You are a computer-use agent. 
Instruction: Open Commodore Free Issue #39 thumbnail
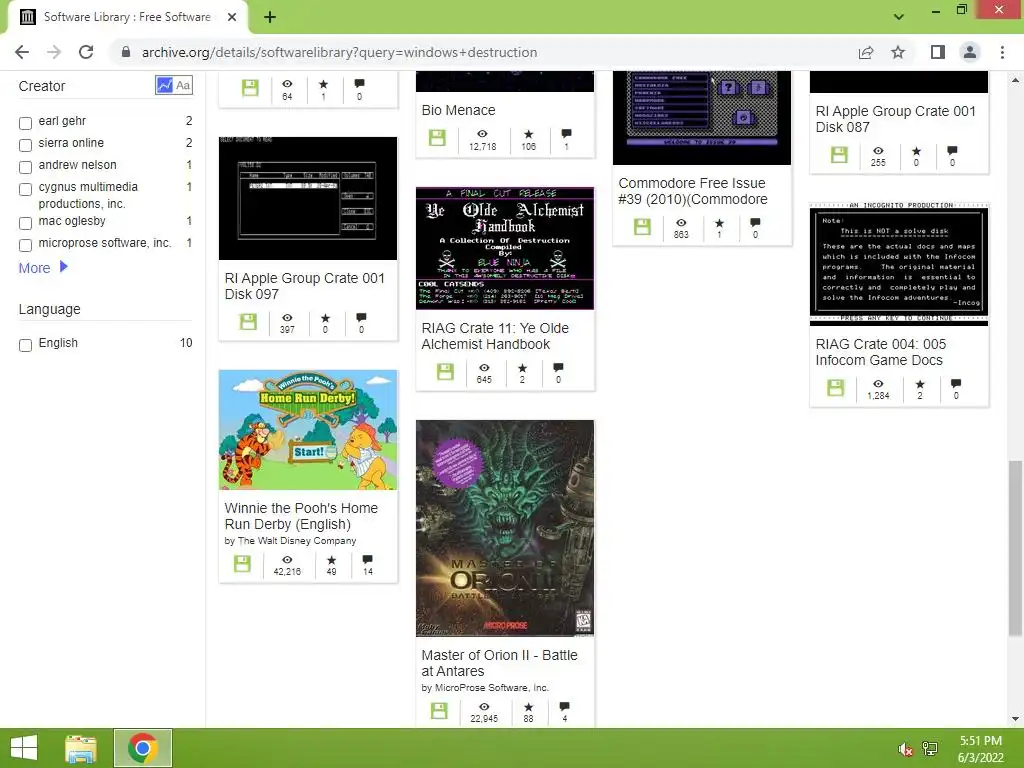[701, 118]
